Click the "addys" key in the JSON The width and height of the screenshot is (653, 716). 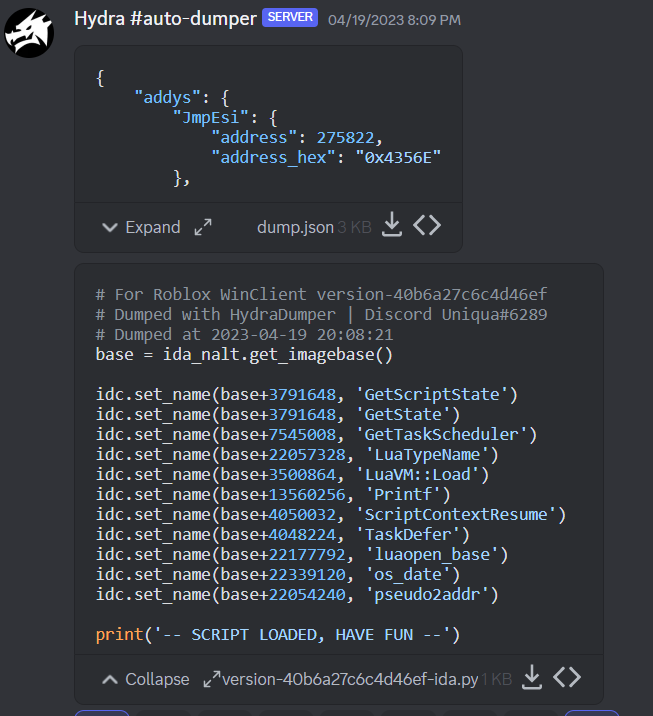pos(167,98)
